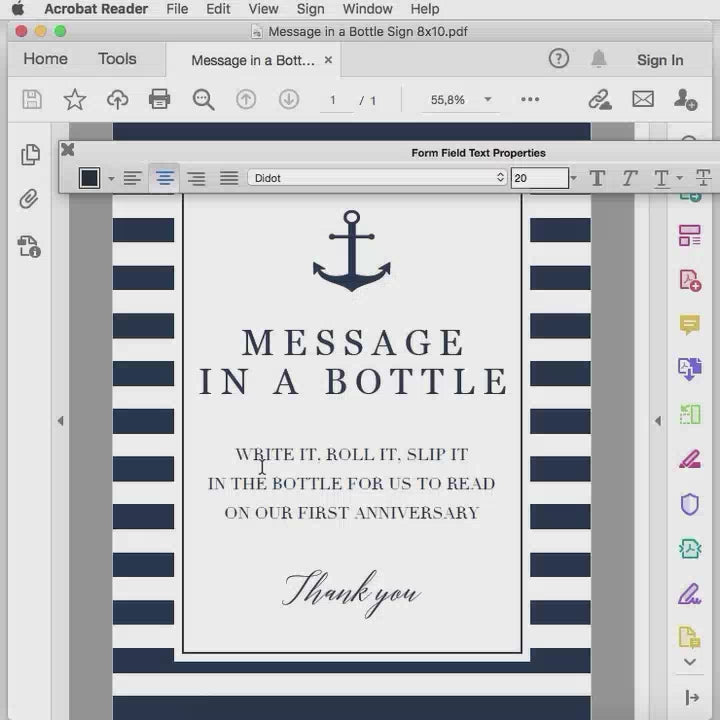Bookmark the file with star icon
Viewport: 720px width, 720px height.
coord(75,99)
